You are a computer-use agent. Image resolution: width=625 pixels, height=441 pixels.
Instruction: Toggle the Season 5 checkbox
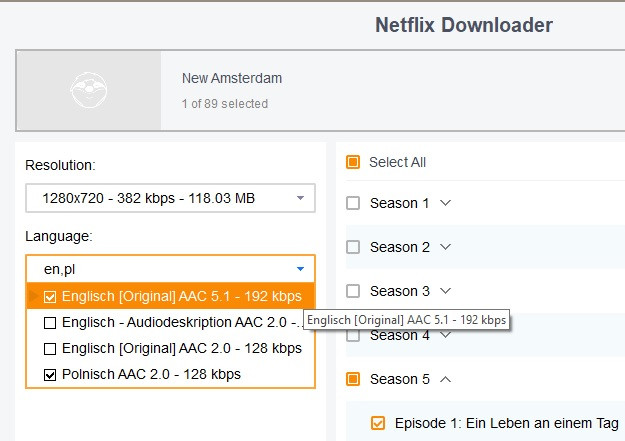pos(353,379)
